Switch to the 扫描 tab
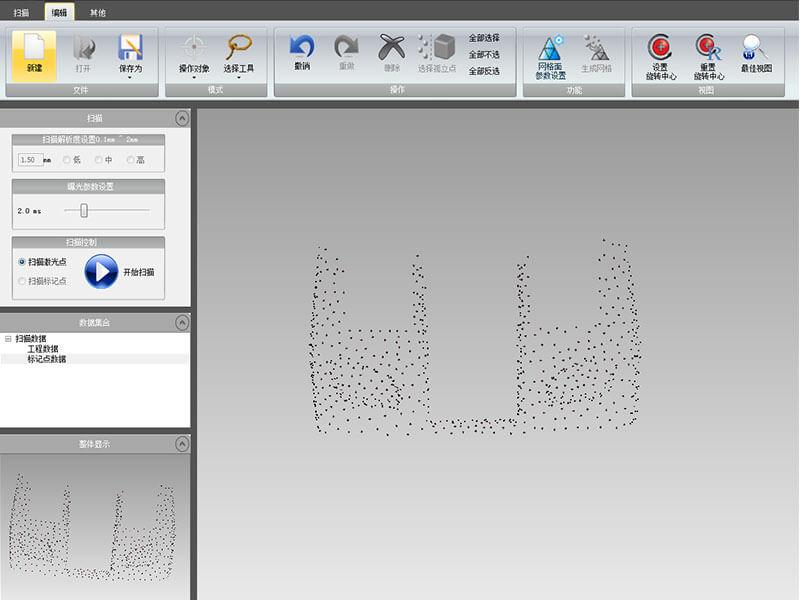The image size is (800, 600). pyautogui.click(x=21, y=12)
